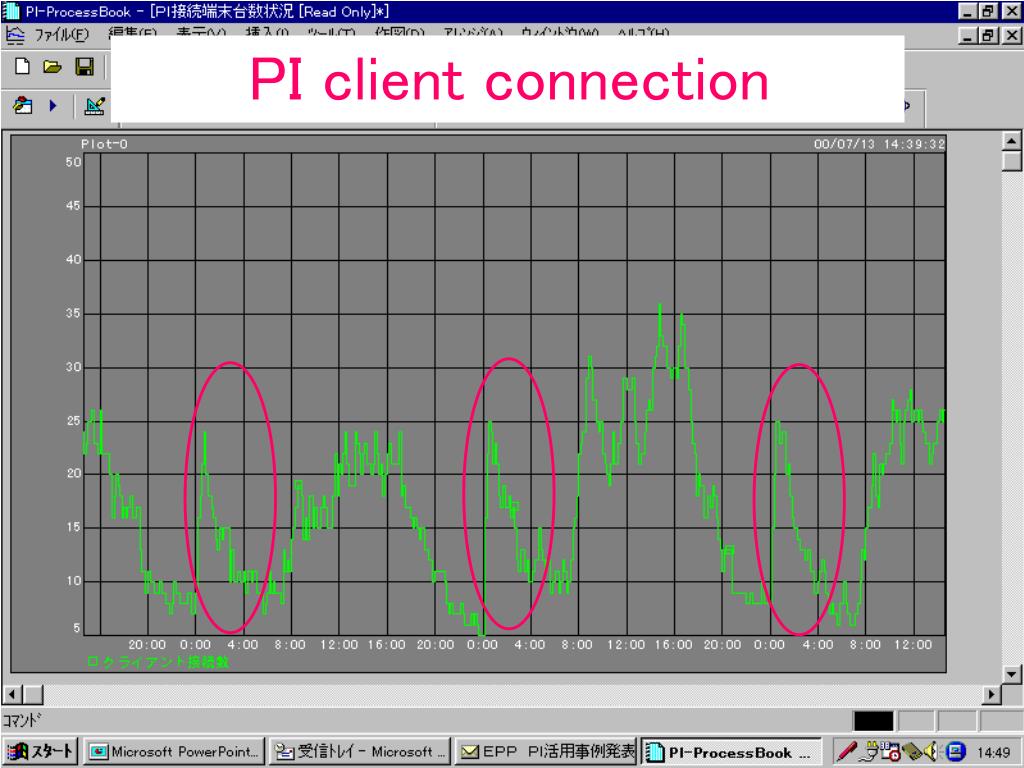
Task: Open the Start (スタート) button
Action: 40,752
